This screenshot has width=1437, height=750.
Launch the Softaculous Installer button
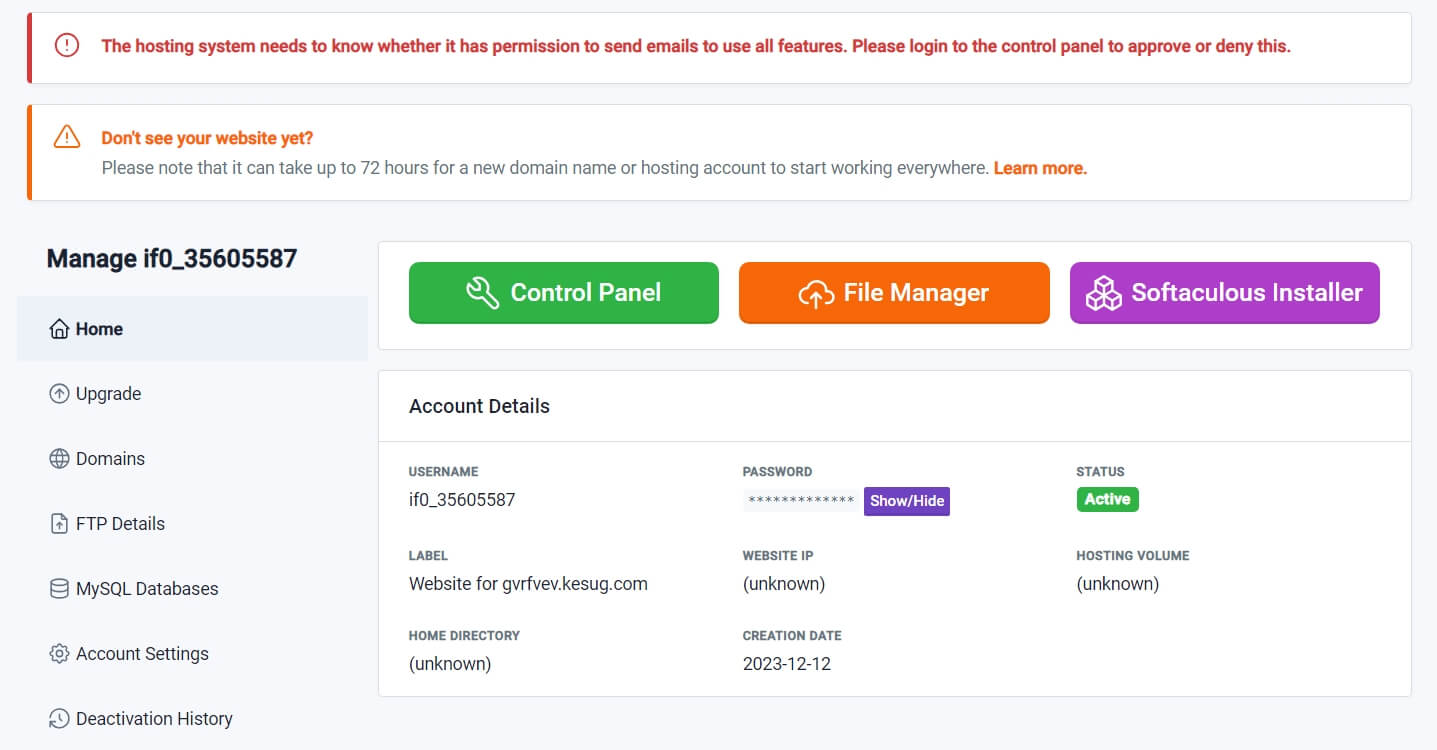(x=1225, y=293)
